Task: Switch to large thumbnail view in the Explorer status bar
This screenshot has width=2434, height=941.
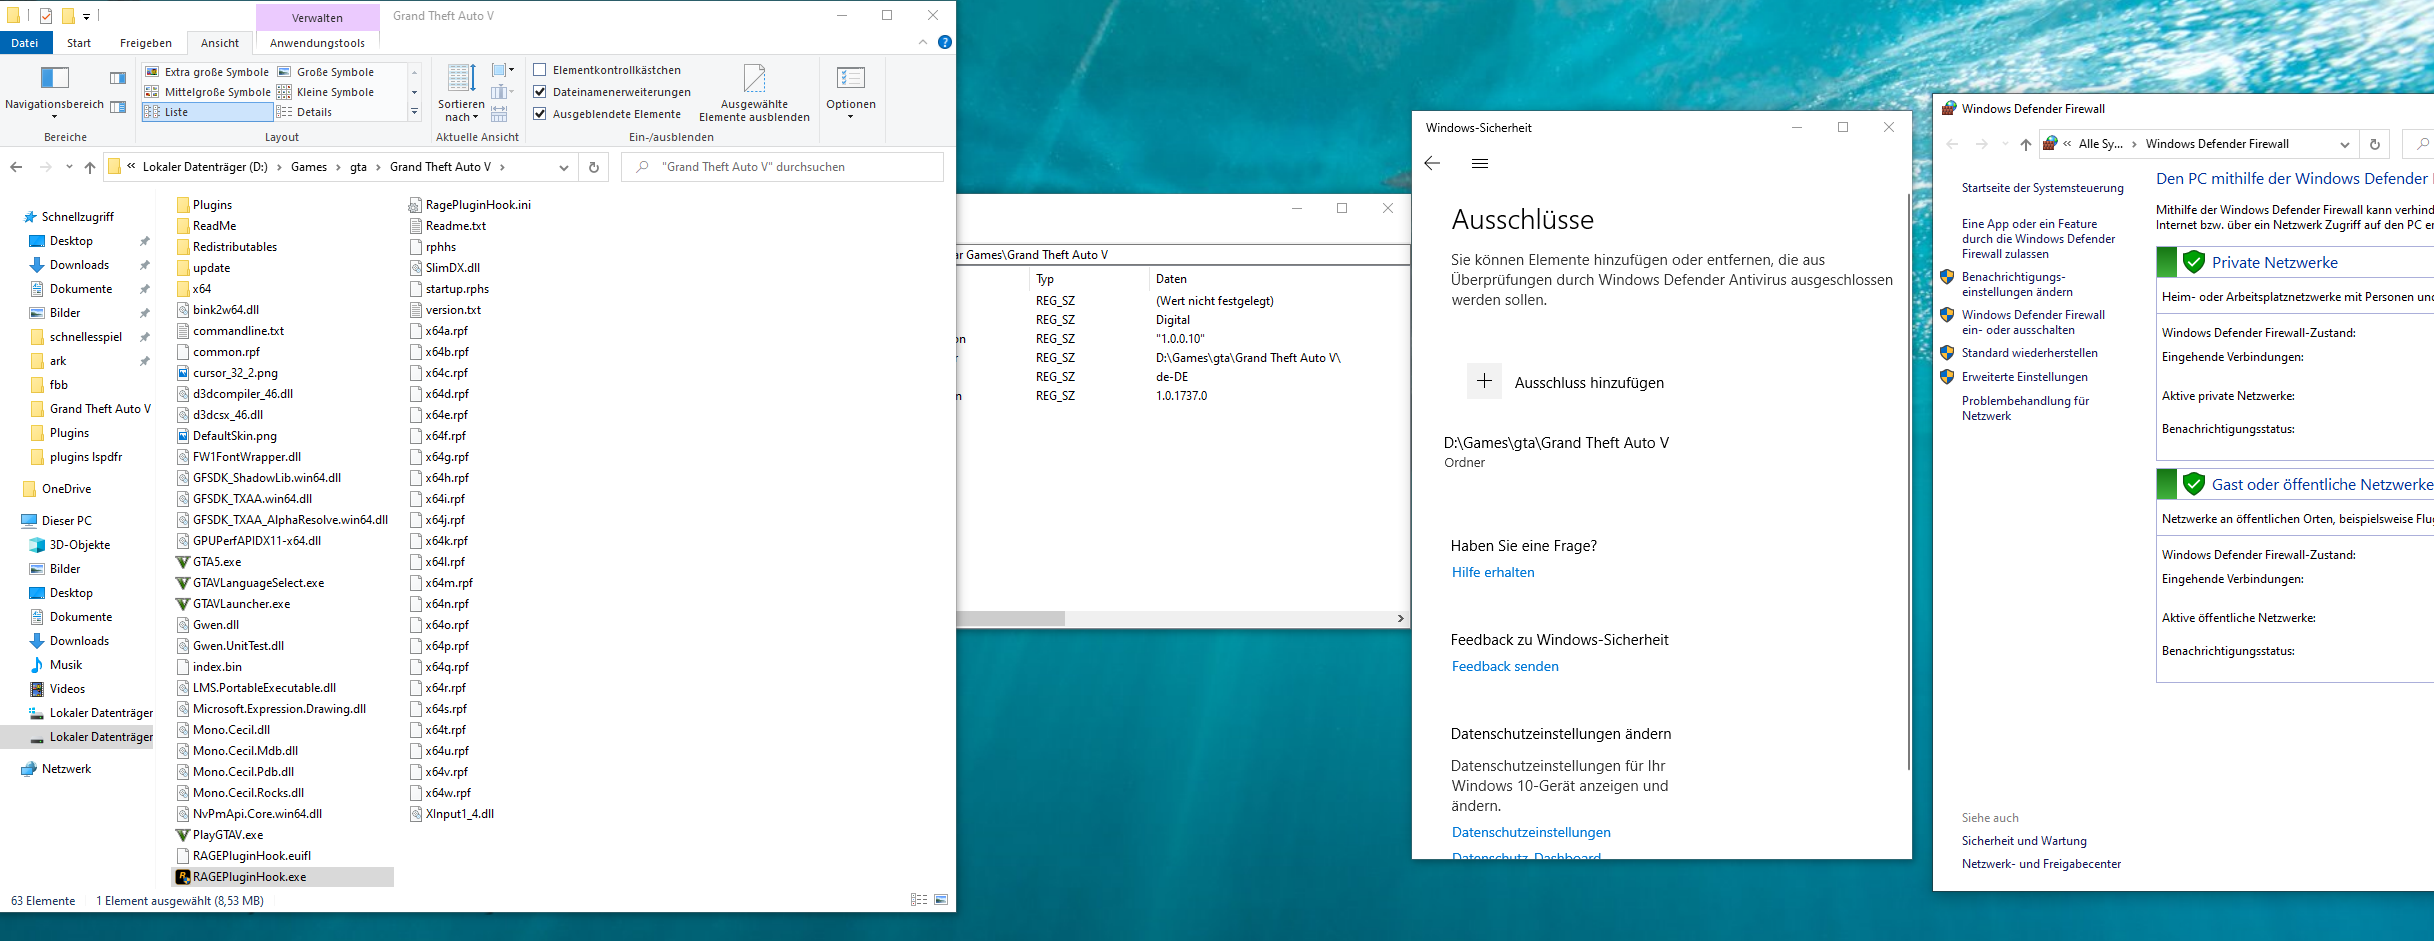Action: coord(941,900)
